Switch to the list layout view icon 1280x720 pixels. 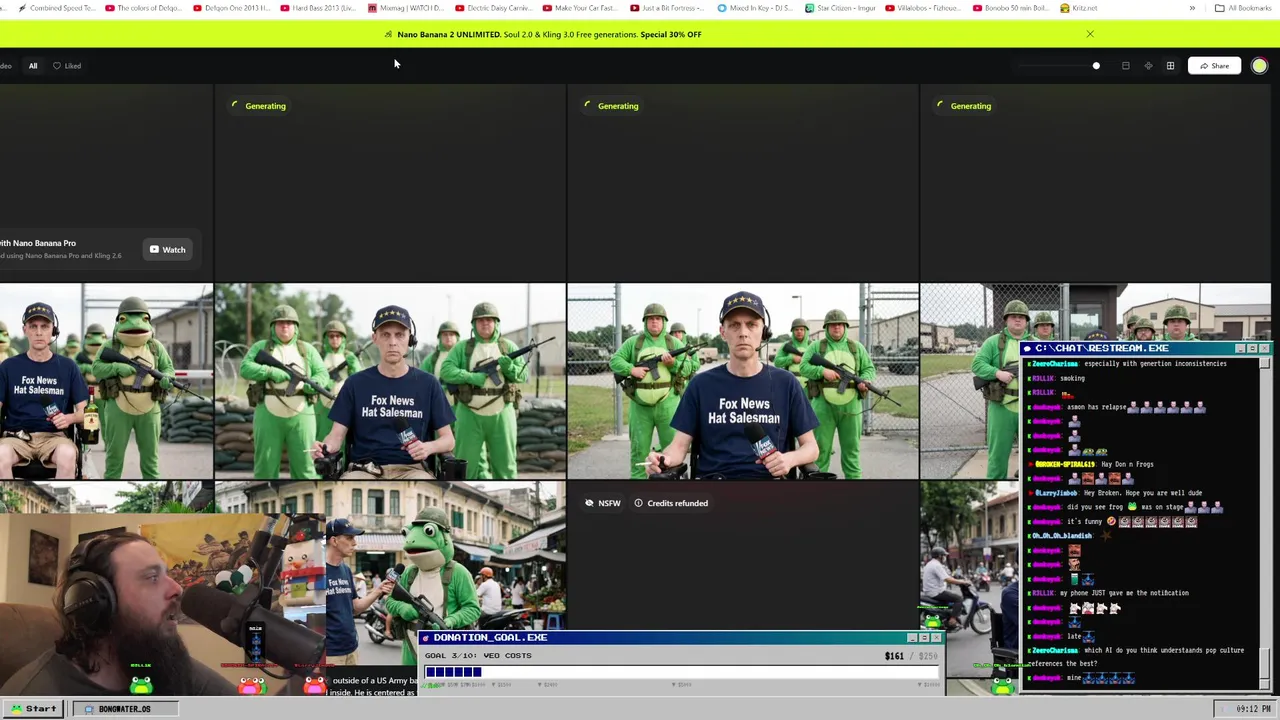[x=1125, y=66]
